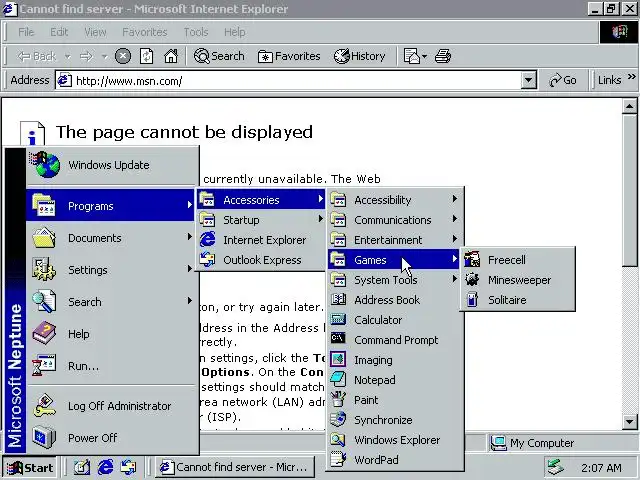Image resolution: width=640 pixels, height=480 pixels.
Task: Expand the Search submenu arrow in Start menu
Action: 189,301
